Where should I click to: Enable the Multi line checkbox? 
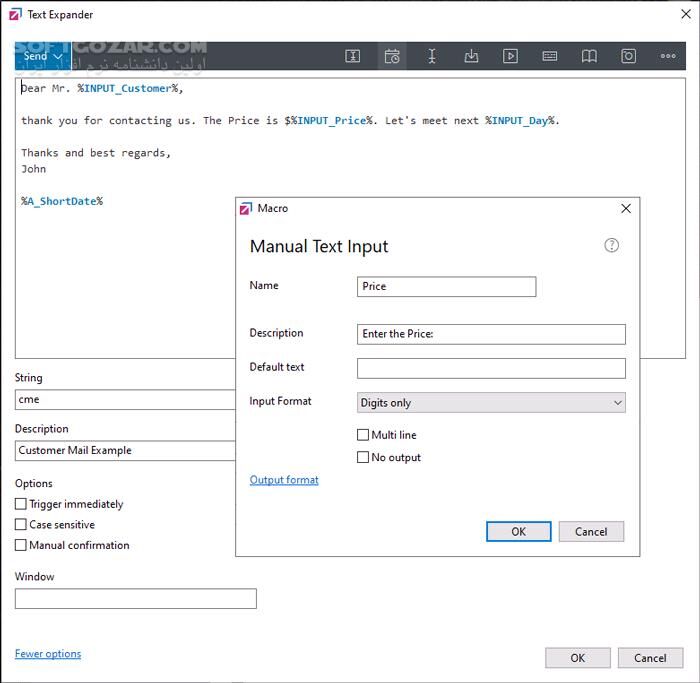363,435
